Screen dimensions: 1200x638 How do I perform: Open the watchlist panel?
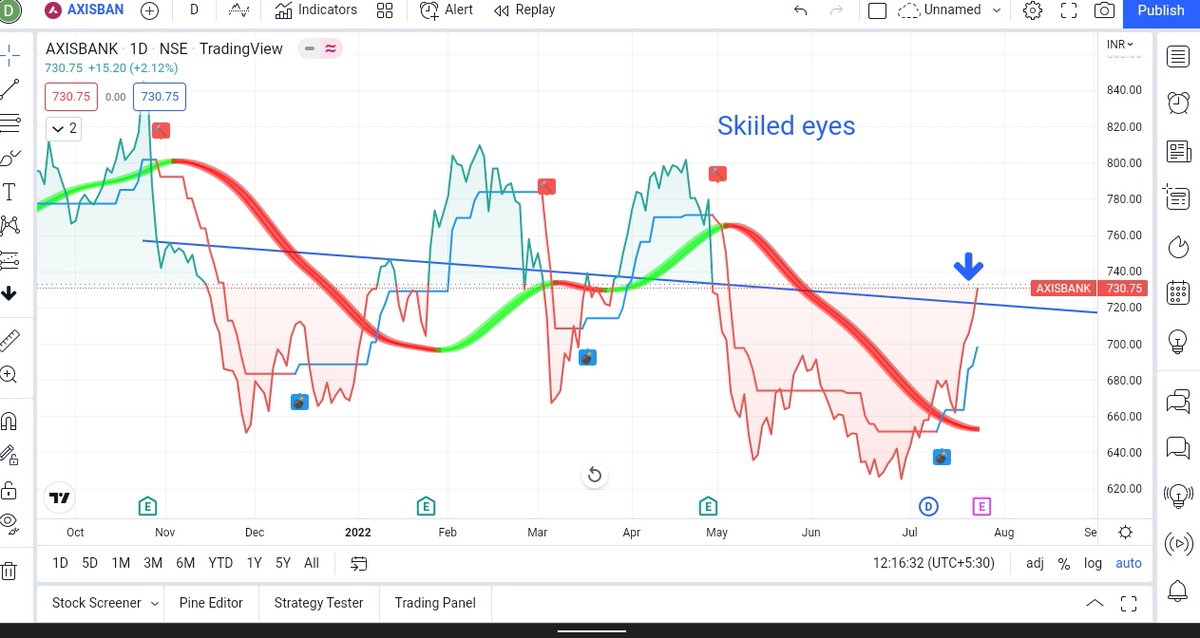1178,56
